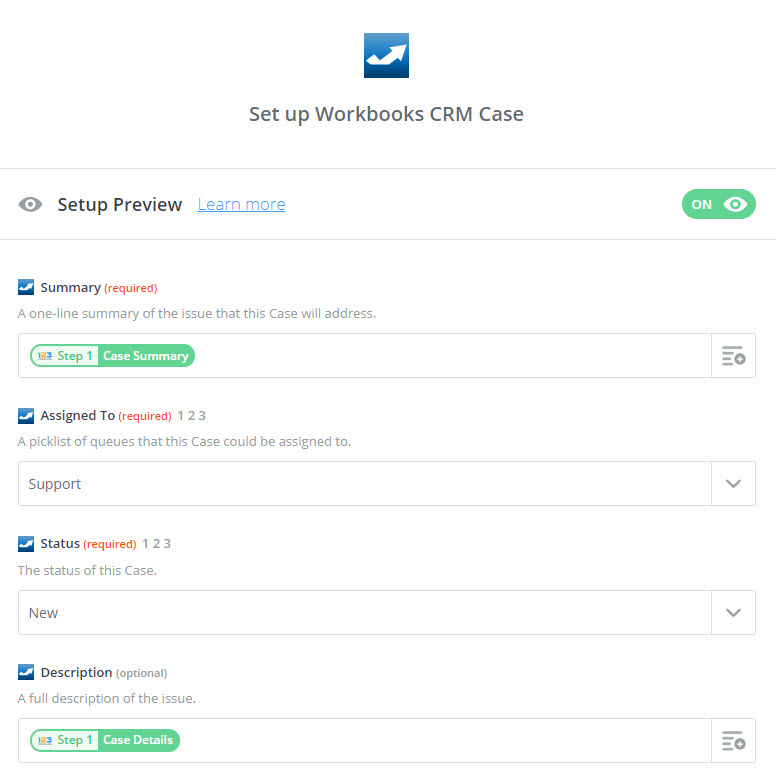Click the Workbooks icon beside Summary label

pyautogui.click(x=26, y=287)
